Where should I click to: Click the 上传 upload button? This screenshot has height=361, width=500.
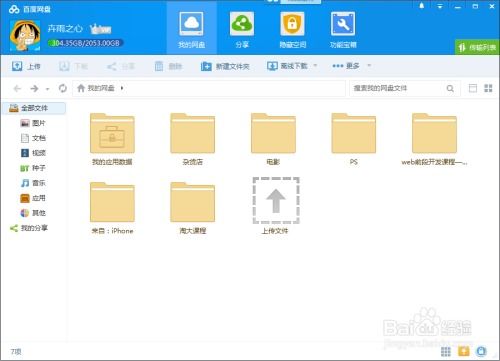pyautogui.click(x=26, y=66)
